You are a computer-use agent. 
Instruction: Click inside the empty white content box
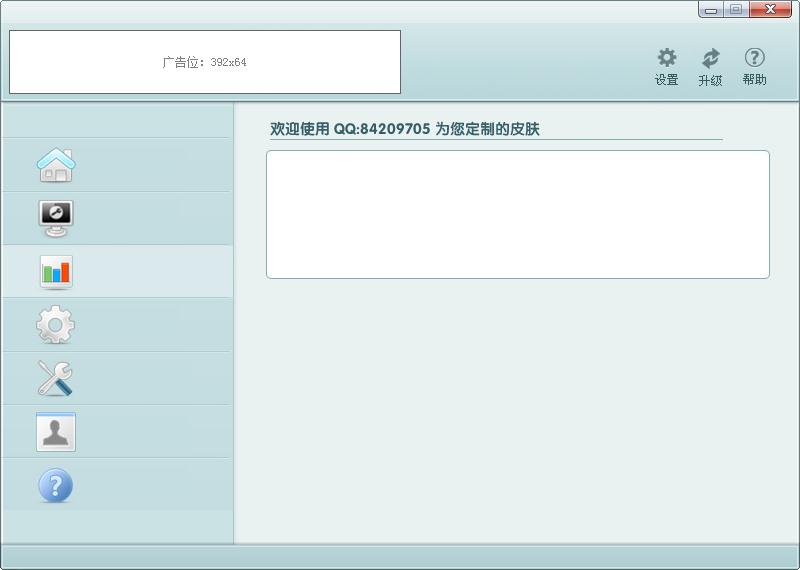tap(517, 214)
